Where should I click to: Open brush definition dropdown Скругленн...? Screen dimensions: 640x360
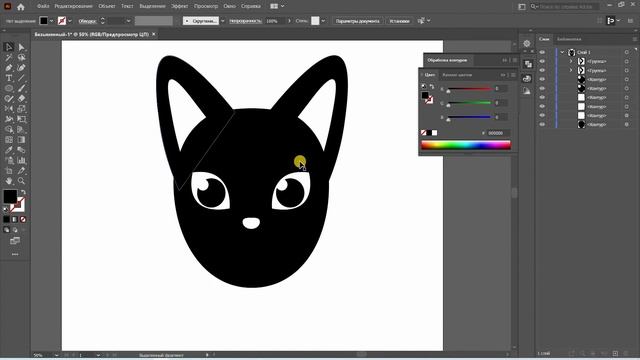pyautogui.click(x=222, y=21)
